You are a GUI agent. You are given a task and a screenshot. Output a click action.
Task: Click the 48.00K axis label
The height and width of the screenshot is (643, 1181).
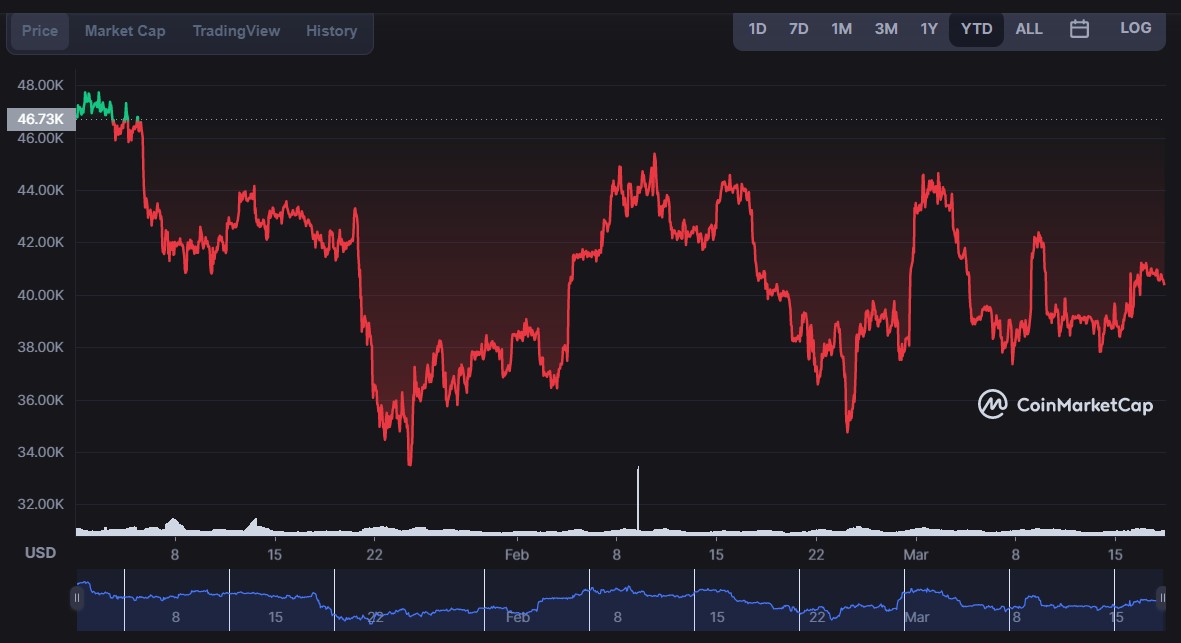(x=41, y=85)
